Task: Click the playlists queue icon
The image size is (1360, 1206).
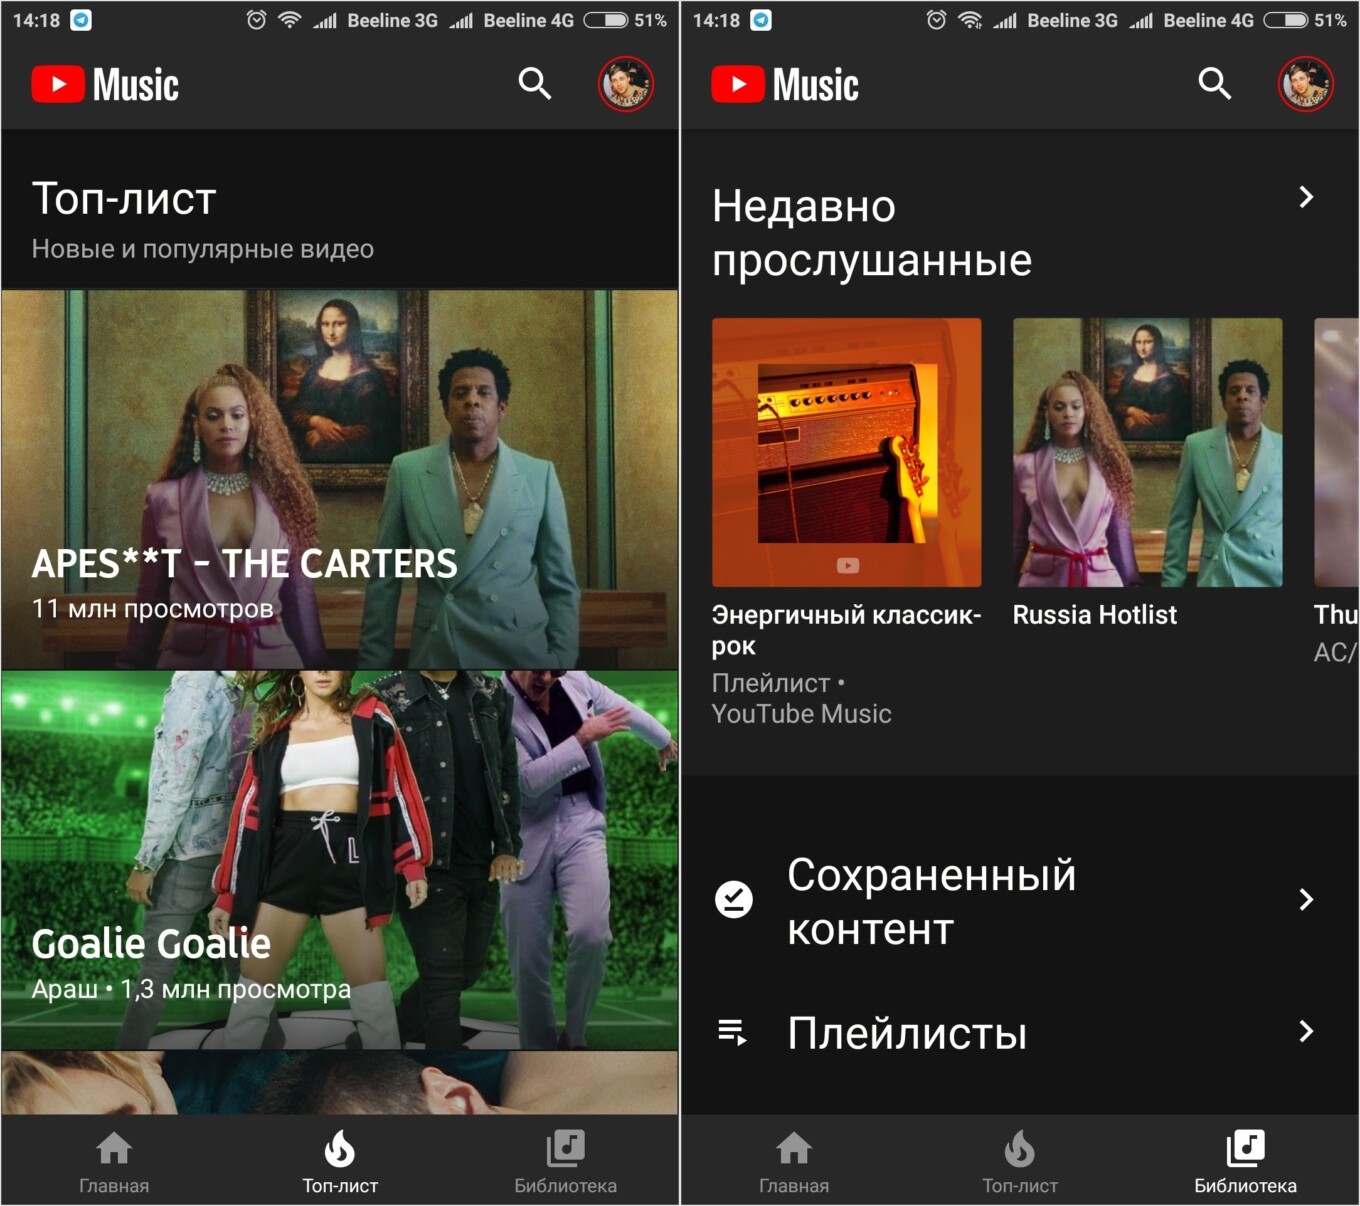Action: pos(733,1032)
